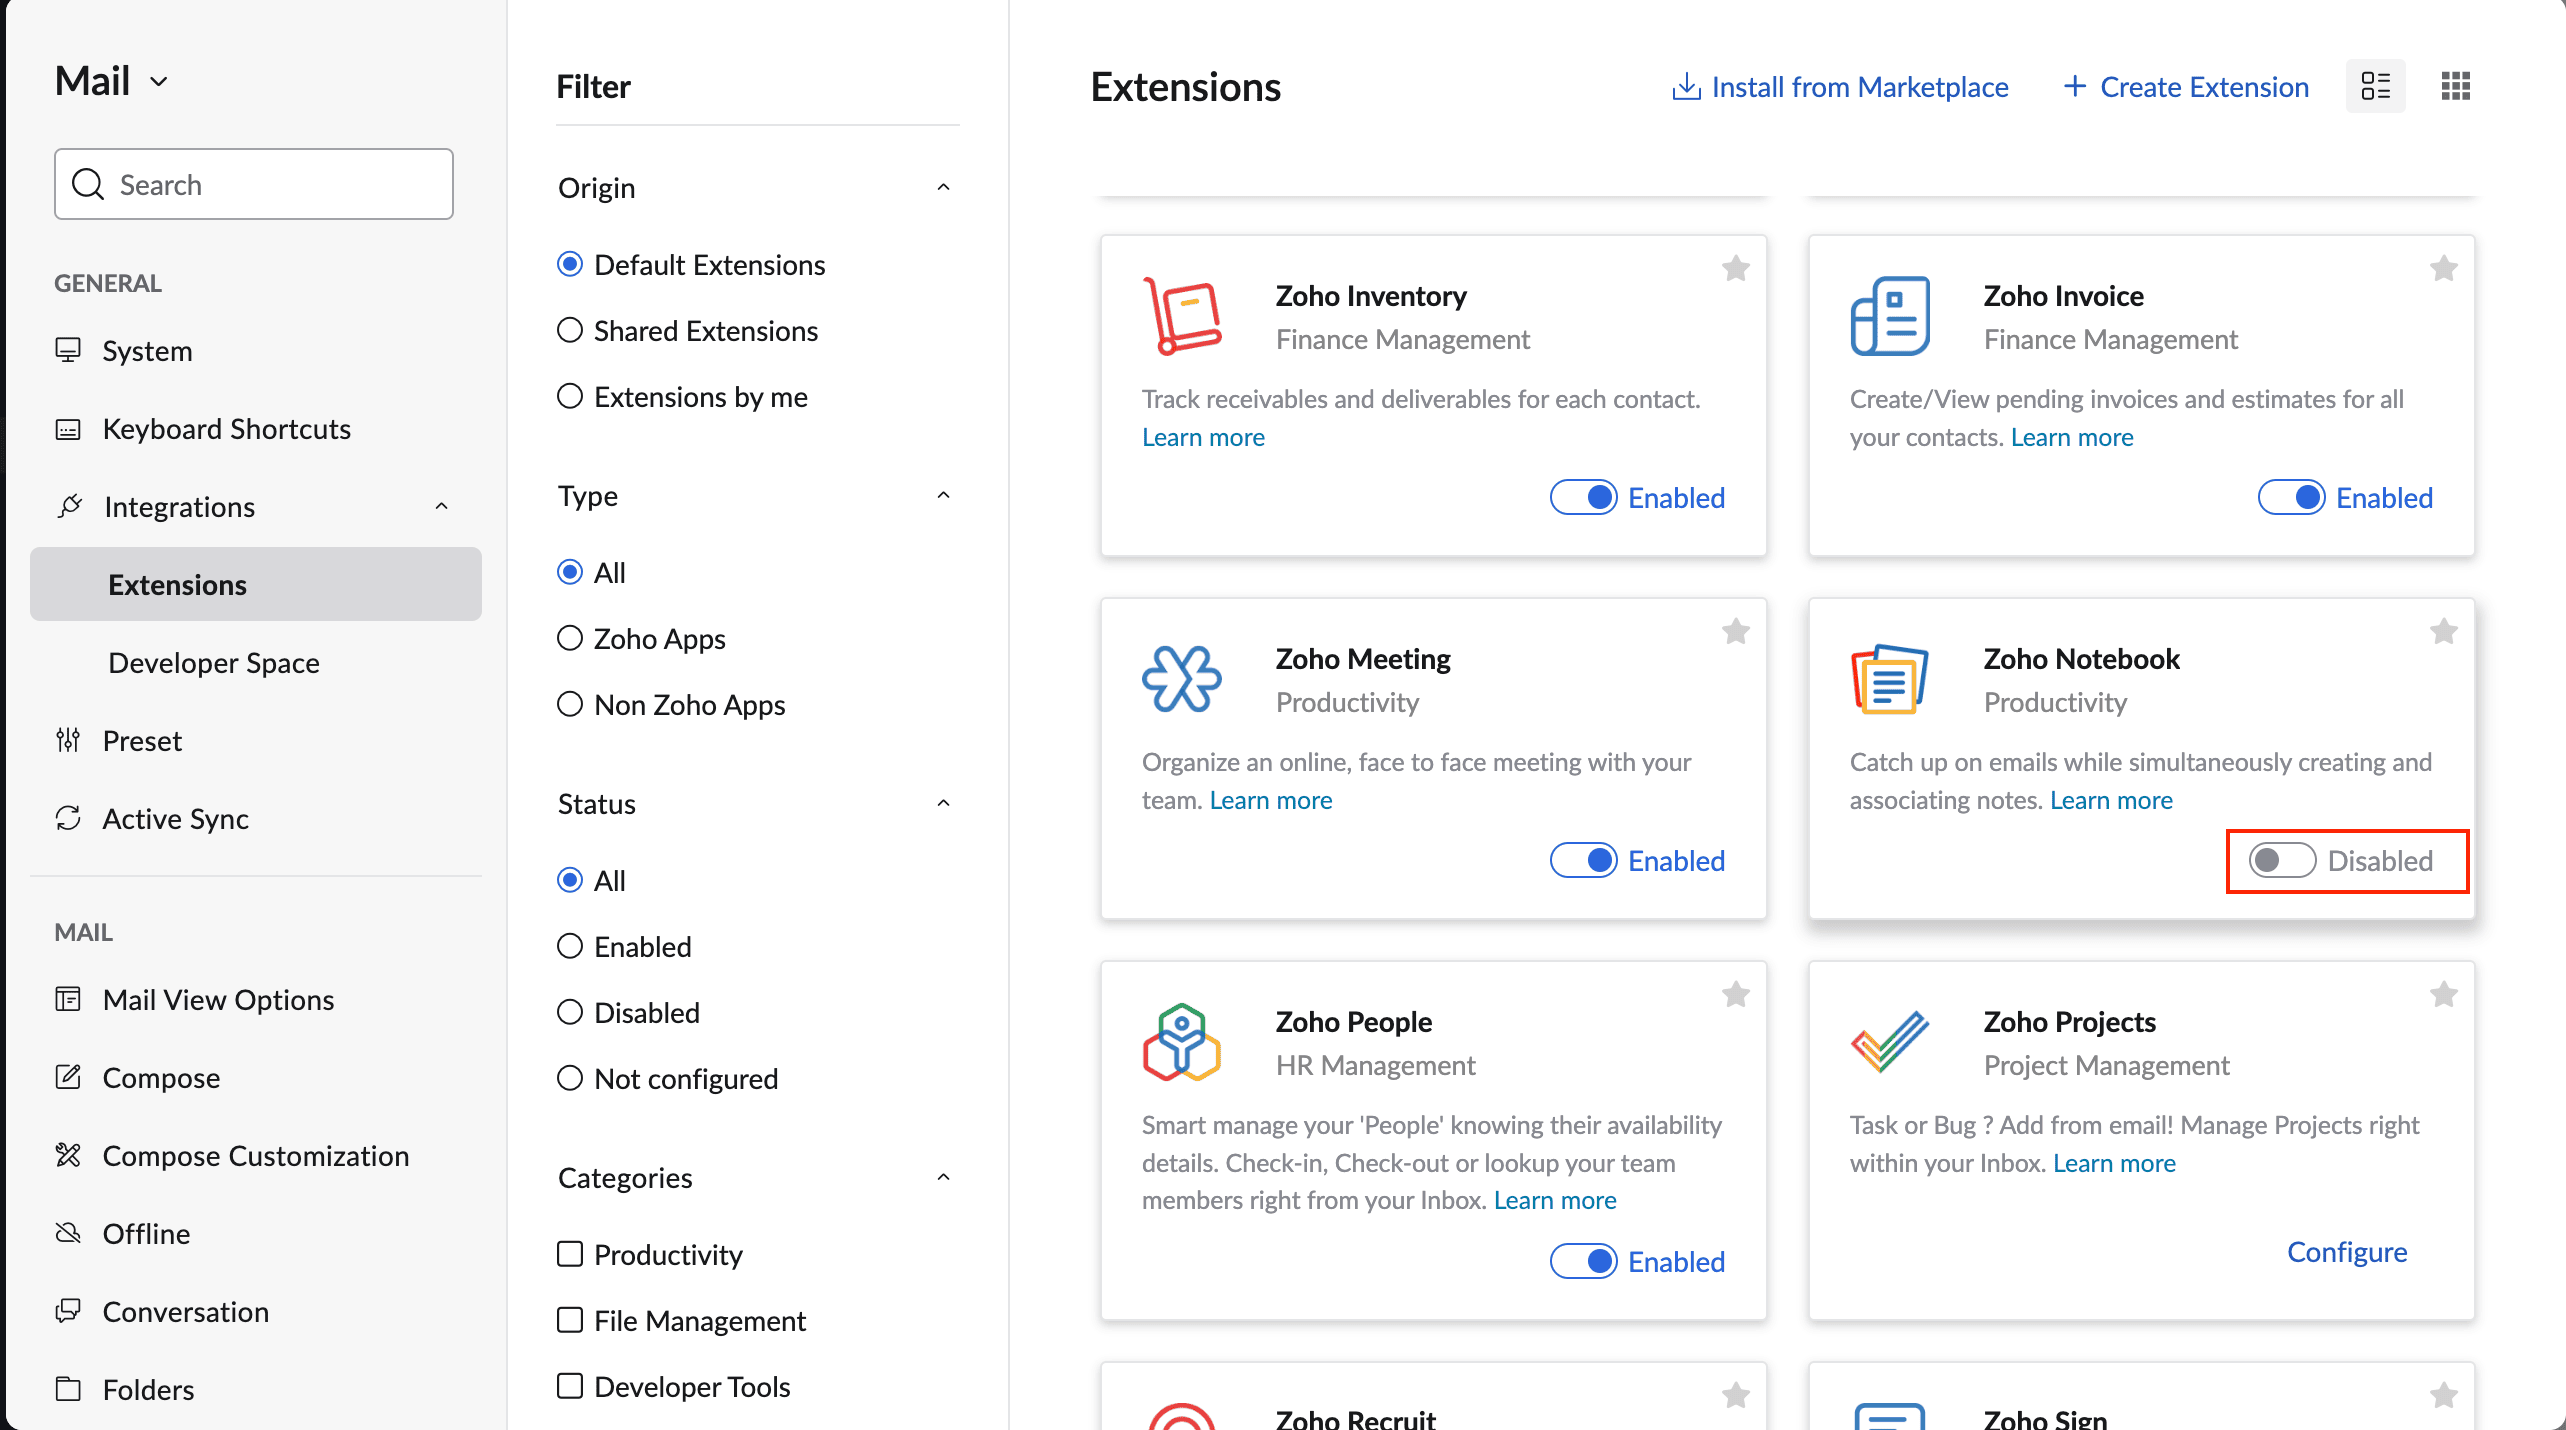Star the Zoho People extension

point(1735,994)
